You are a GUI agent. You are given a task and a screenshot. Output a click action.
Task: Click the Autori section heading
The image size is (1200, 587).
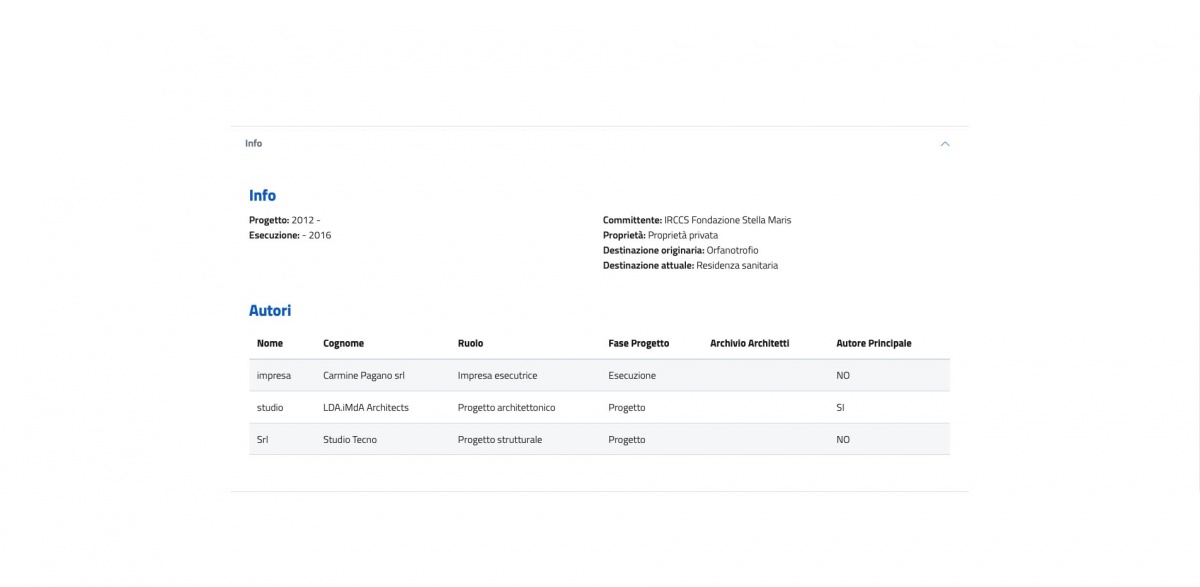pos(270,311)
